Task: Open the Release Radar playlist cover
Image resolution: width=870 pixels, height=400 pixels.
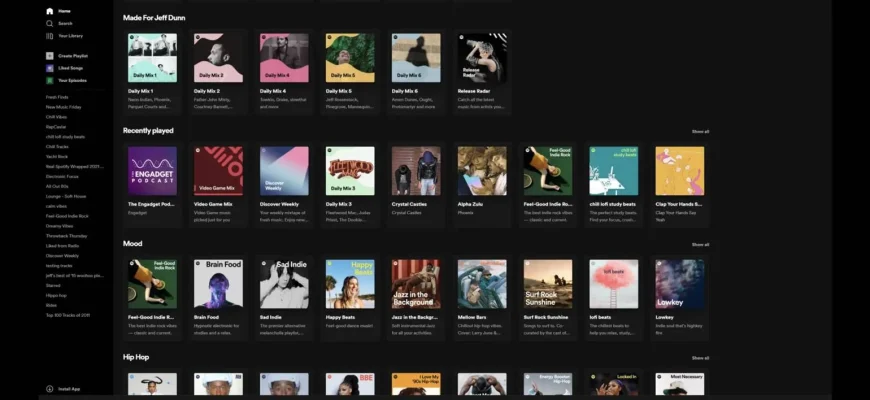Action: (x=482, y=58)
